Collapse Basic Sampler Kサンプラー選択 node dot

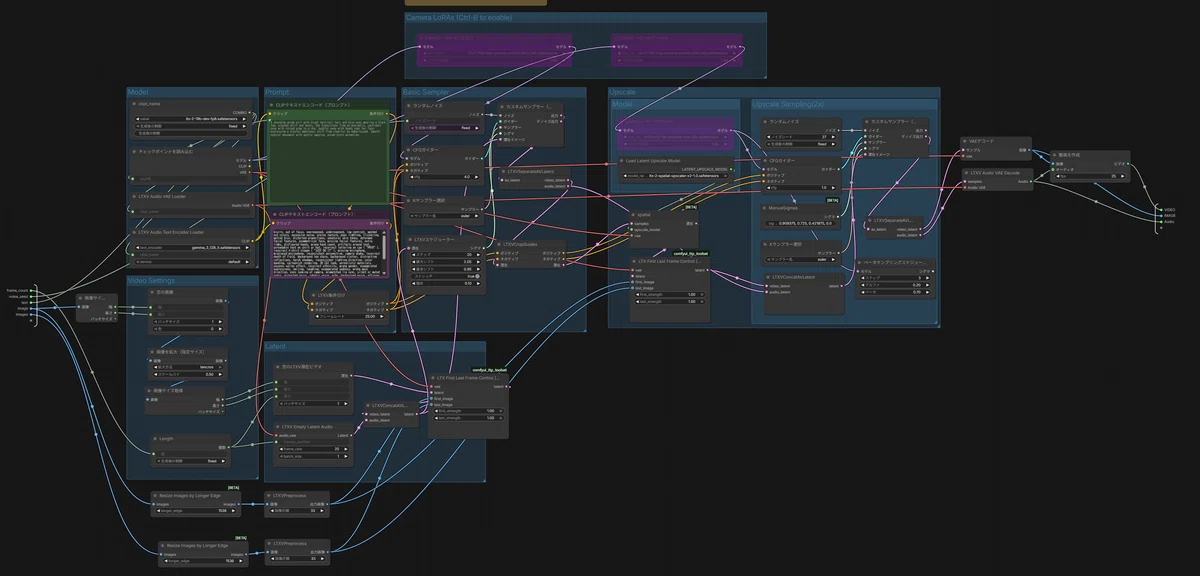click(x=408, y=200)
